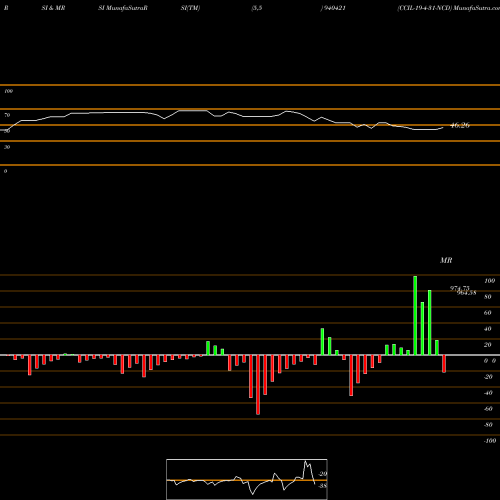500x500 pixels.
Task: Click the 'SI(TM)' header label
Action: point(190,8)
